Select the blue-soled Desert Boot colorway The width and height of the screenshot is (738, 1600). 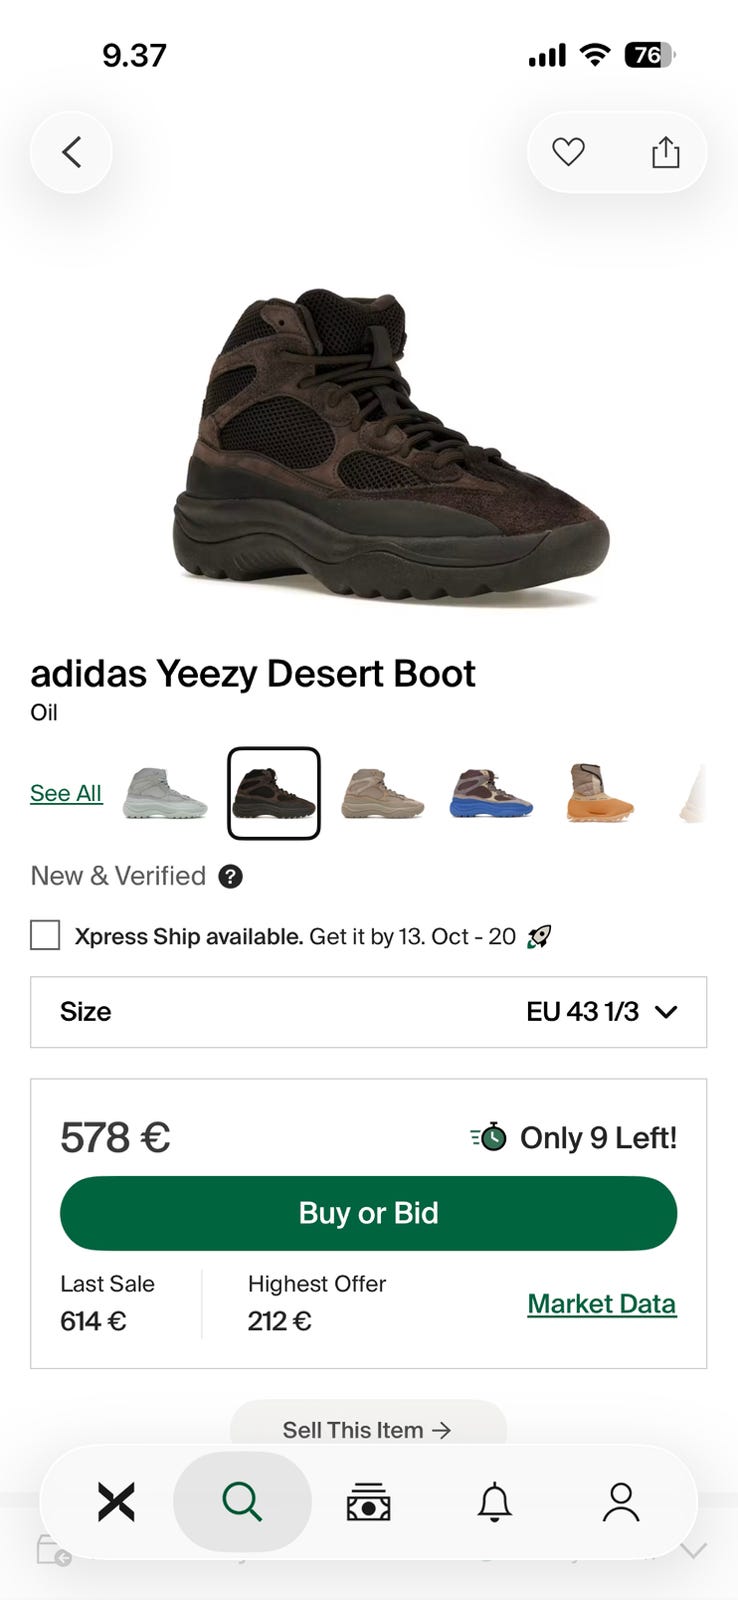click(491, 793)
